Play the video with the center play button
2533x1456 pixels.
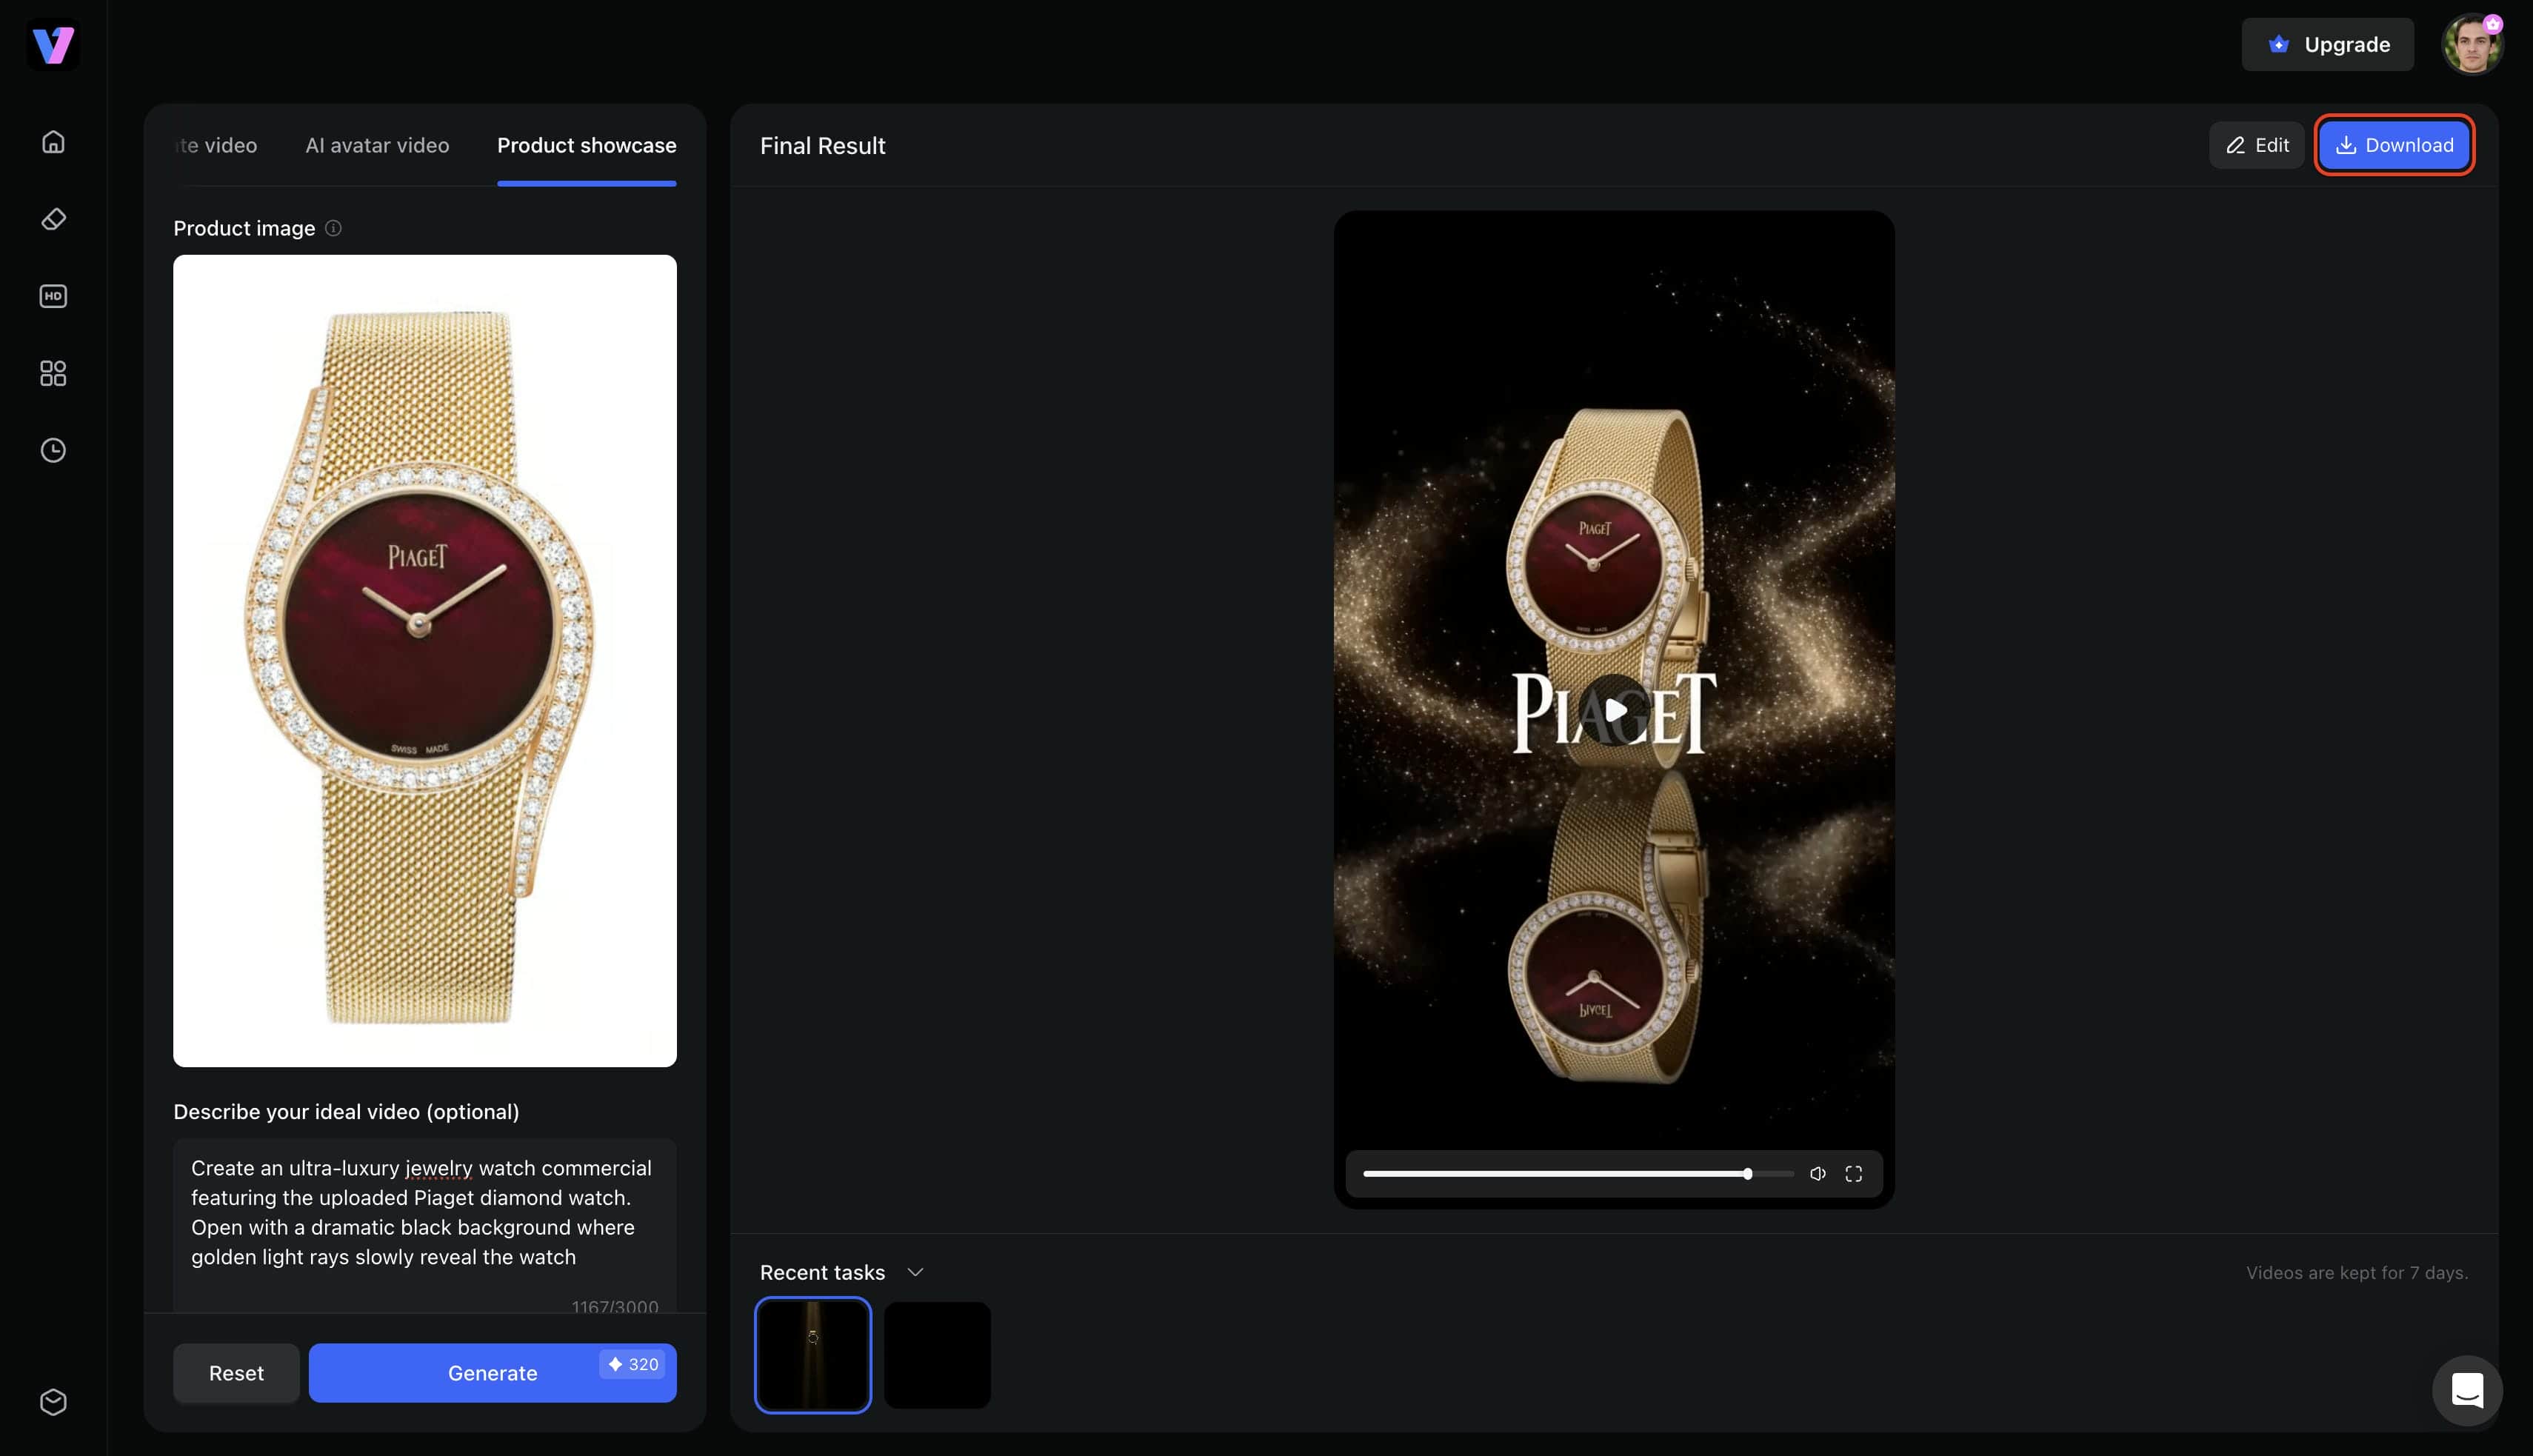1614,710
